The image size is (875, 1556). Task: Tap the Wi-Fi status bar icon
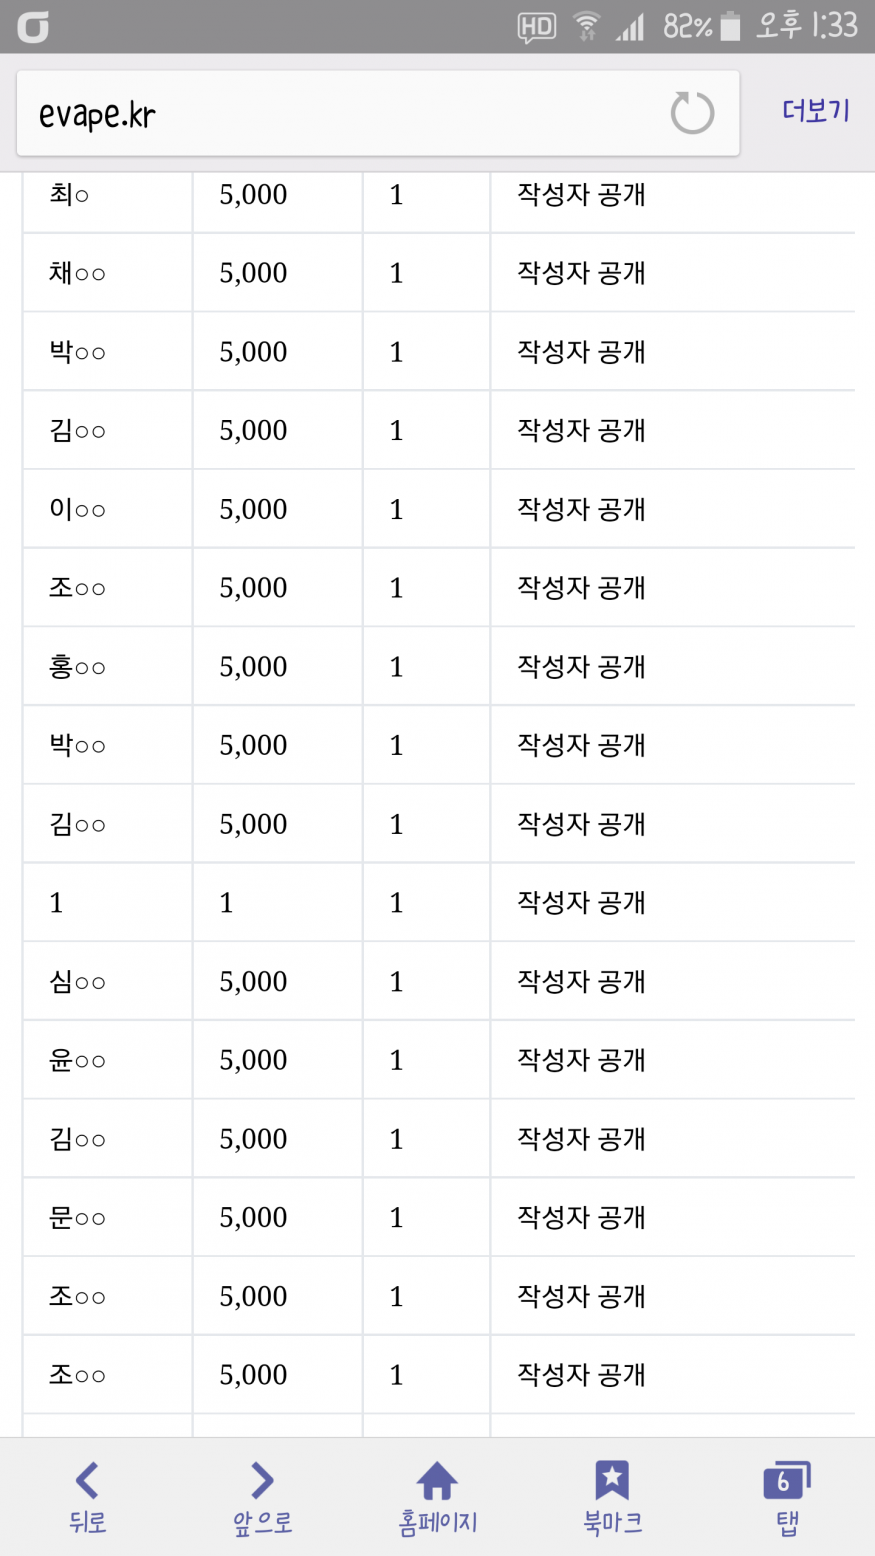click(586, 27)
